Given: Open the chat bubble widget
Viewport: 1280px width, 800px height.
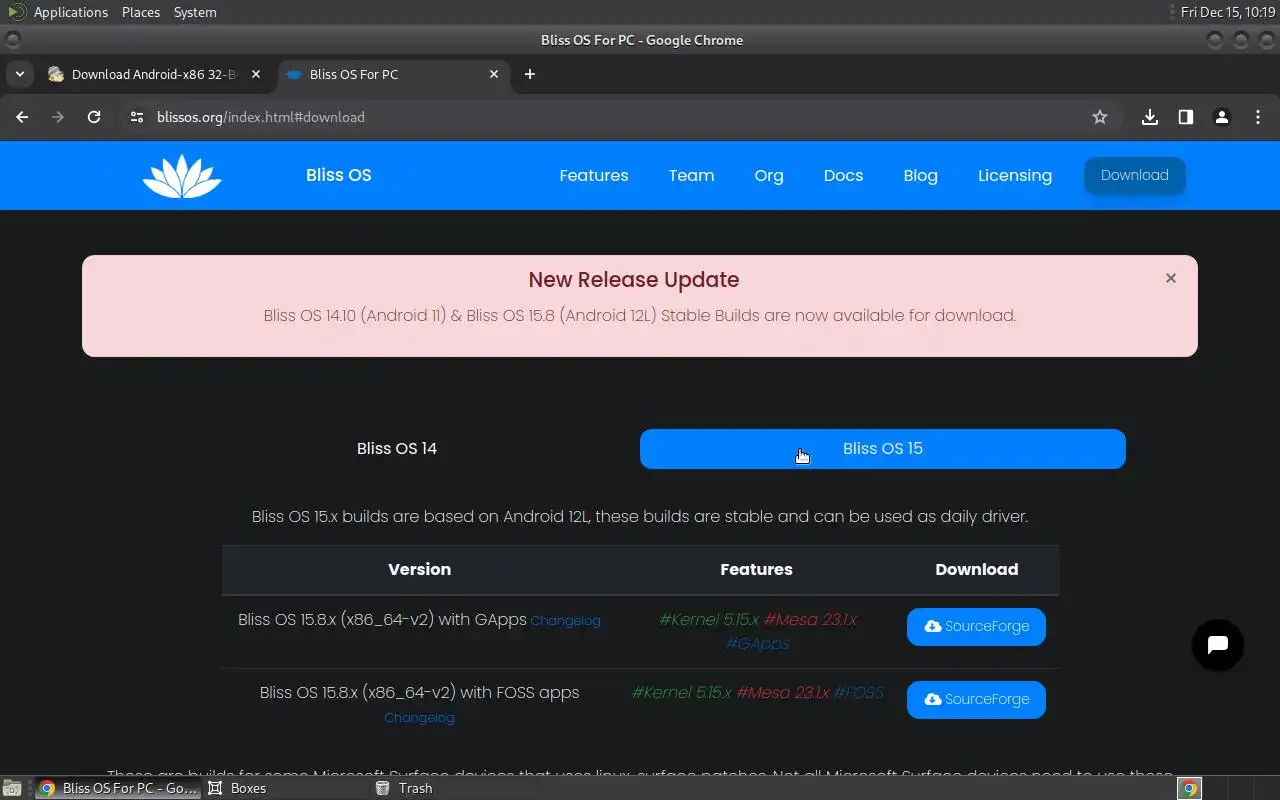Looking at the screenshot, I should point(1218,645).
